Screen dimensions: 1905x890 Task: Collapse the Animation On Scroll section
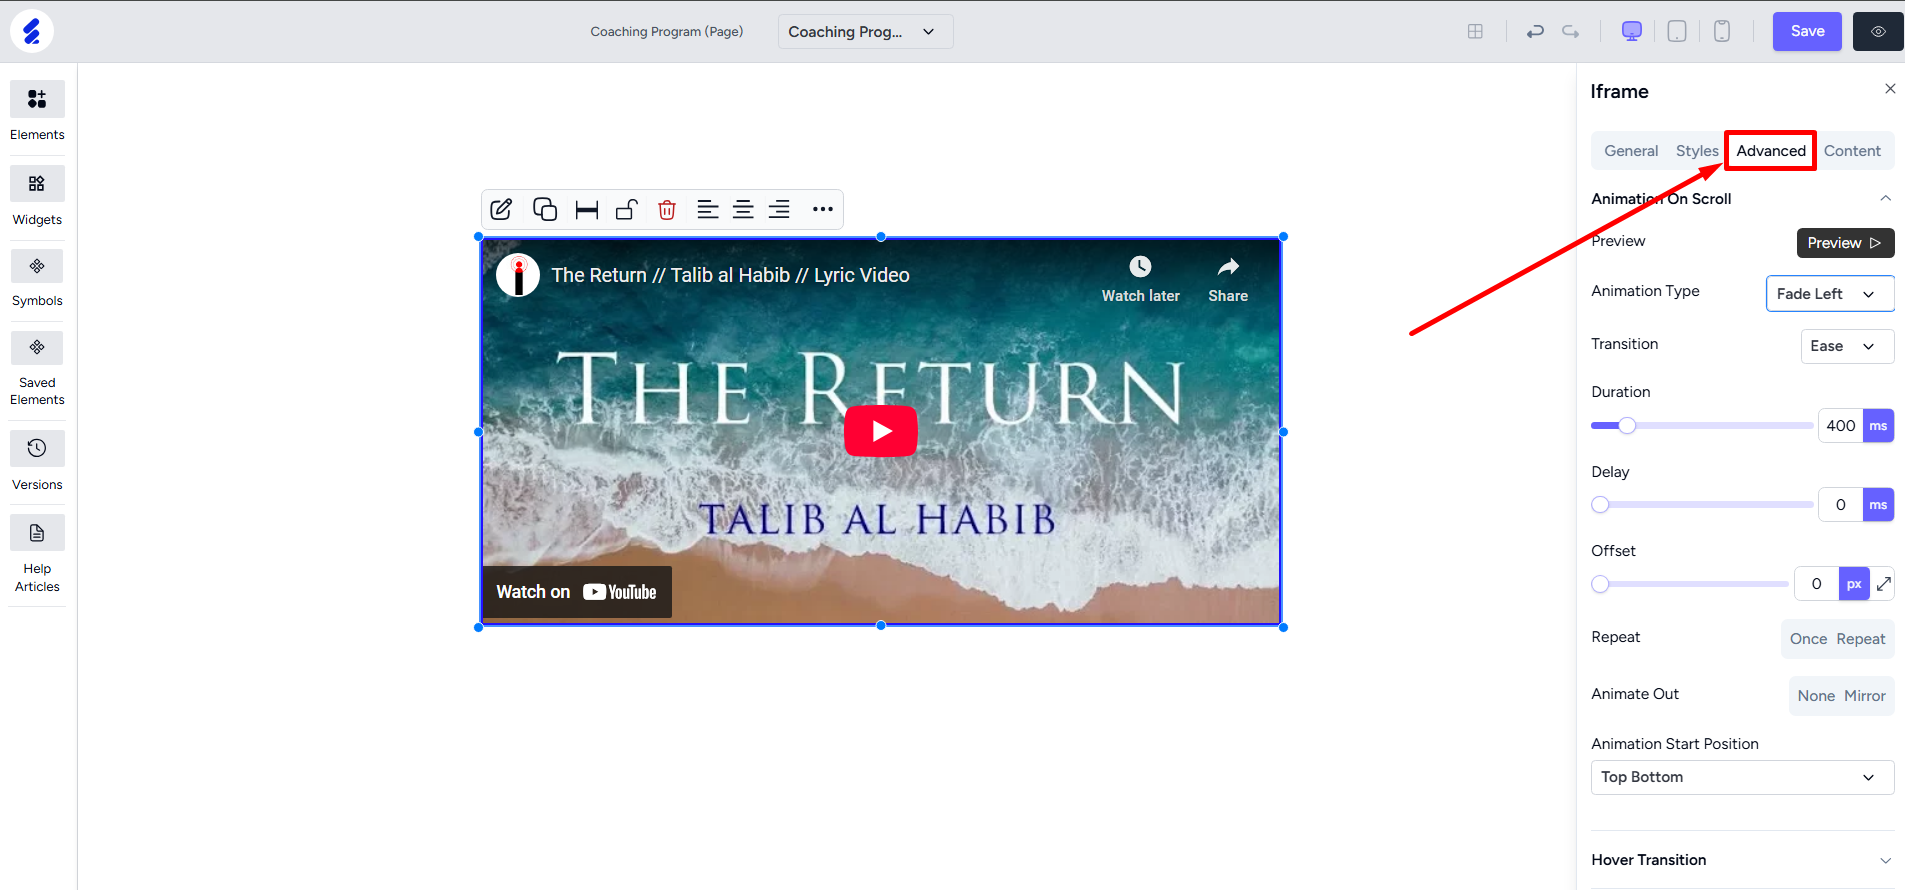tap(1885, 198)
